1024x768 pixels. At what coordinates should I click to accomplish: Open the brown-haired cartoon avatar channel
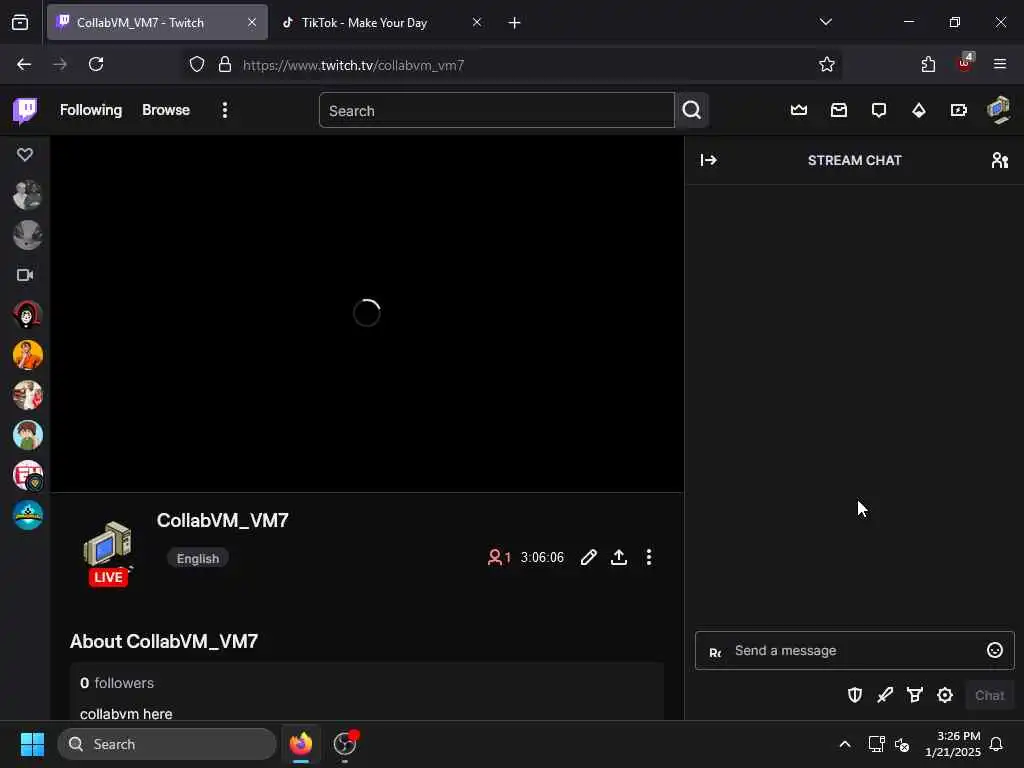(x=27, y=435)
